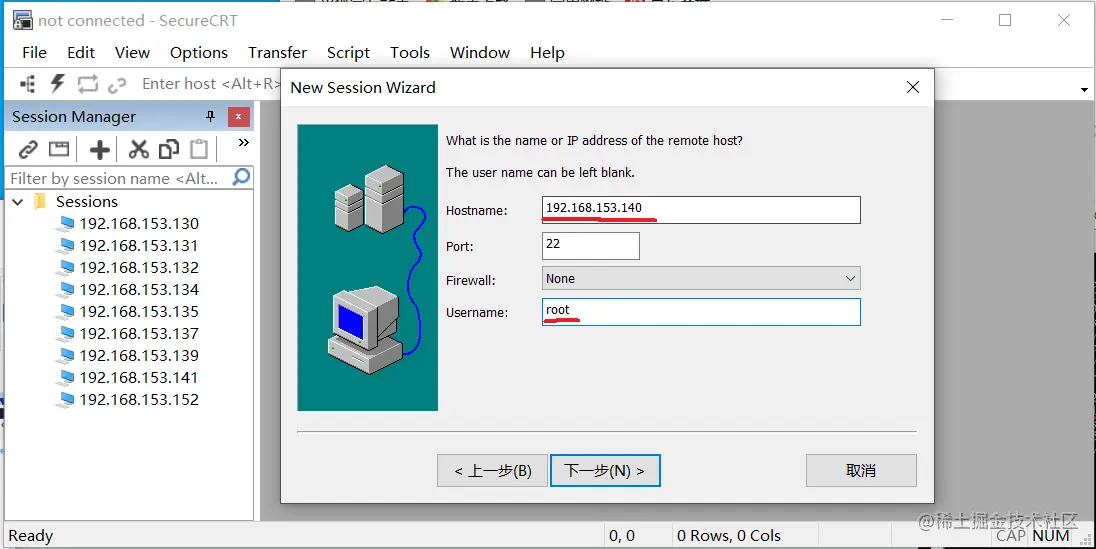1096x549 pixels.
Task: Click the CAP status bar indicator
Action: [x=1011, y=536]
